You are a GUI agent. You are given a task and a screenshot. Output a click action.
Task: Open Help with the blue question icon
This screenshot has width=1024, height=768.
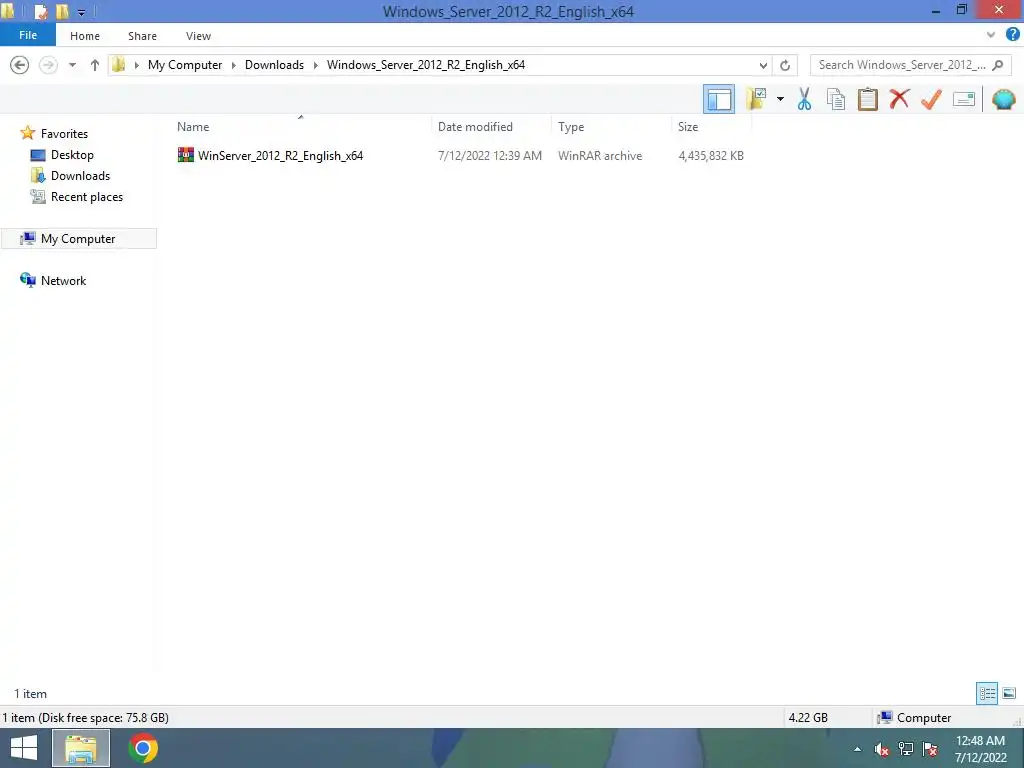[1012, 35]
